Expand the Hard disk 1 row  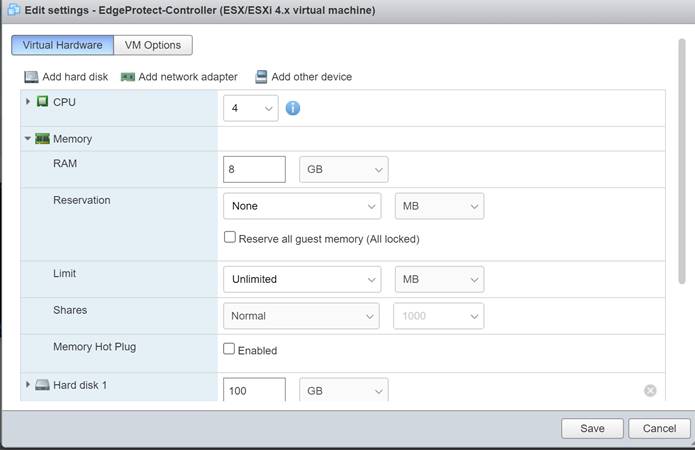(x=28, y=384)
